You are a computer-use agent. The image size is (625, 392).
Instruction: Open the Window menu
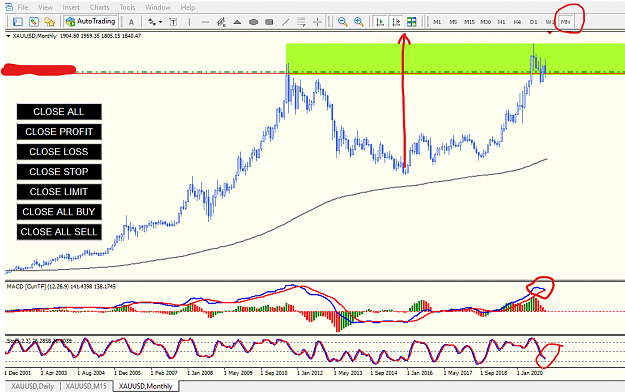(158, 7)
